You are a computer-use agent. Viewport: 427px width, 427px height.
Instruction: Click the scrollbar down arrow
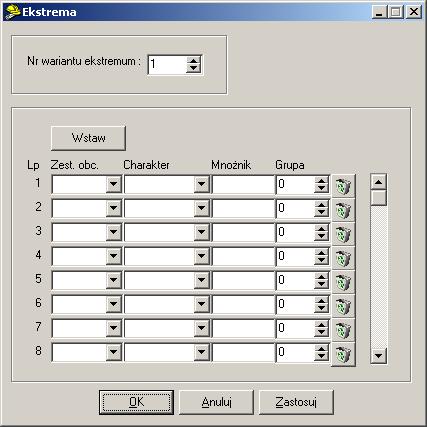tap(378, 355)
